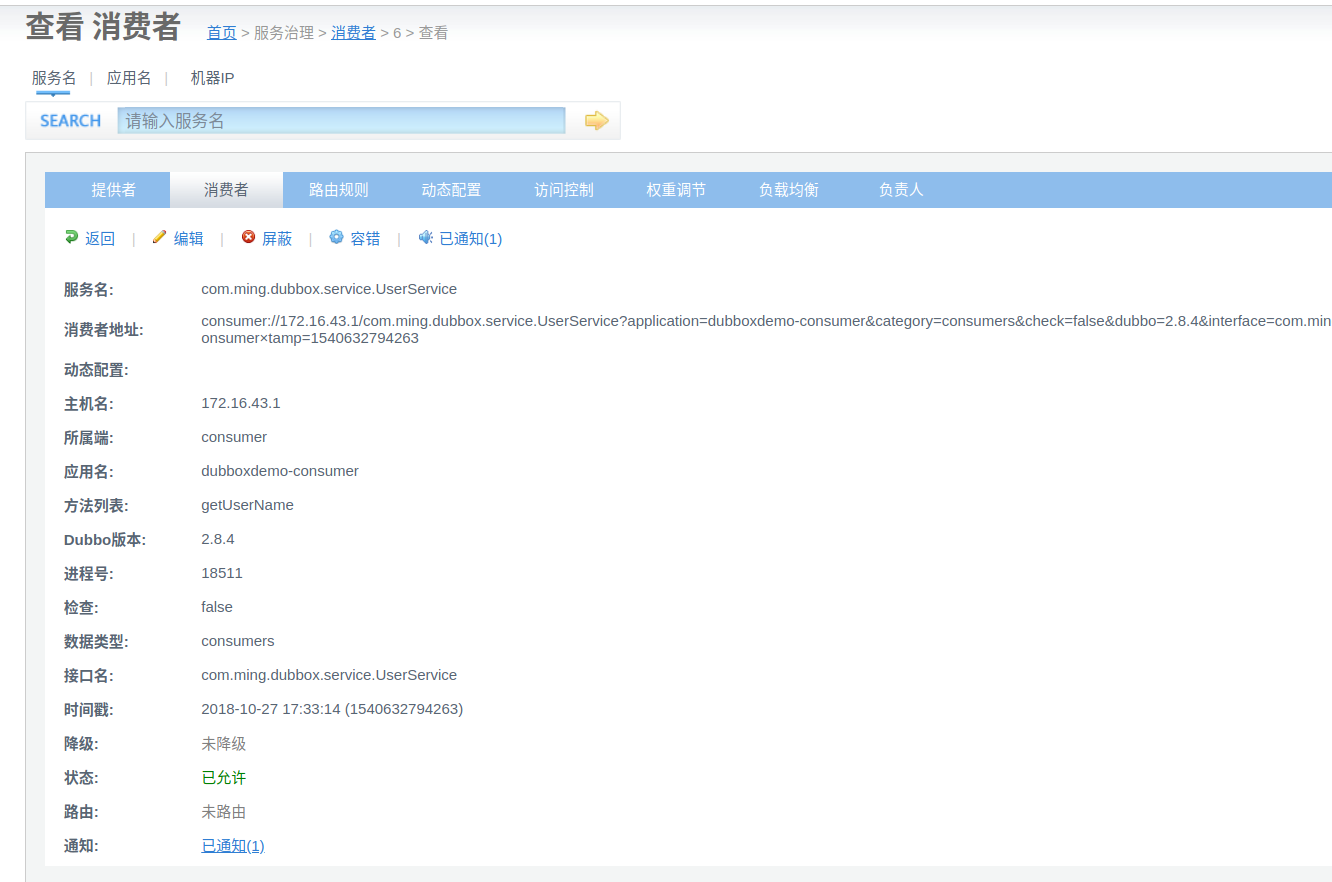Click inside the 请输入服务名 search box
Image resolution: width=1332 pixels, height=882 pixels.
[340, 119]
